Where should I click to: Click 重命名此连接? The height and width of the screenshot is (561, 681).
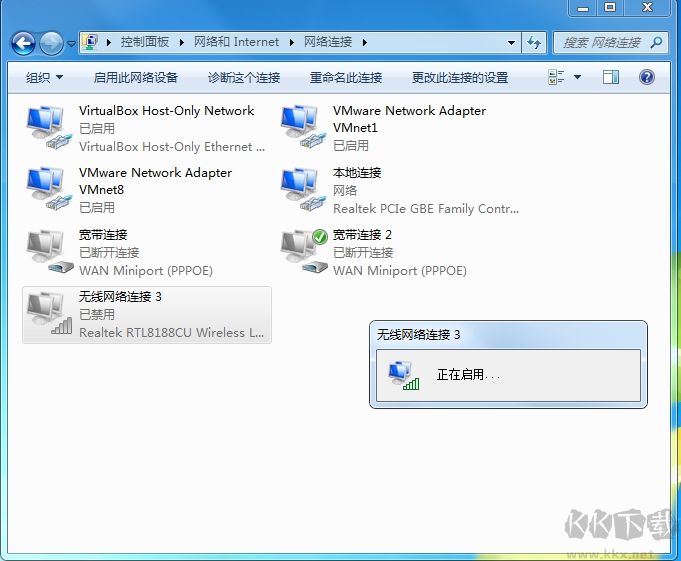[346, 78]
